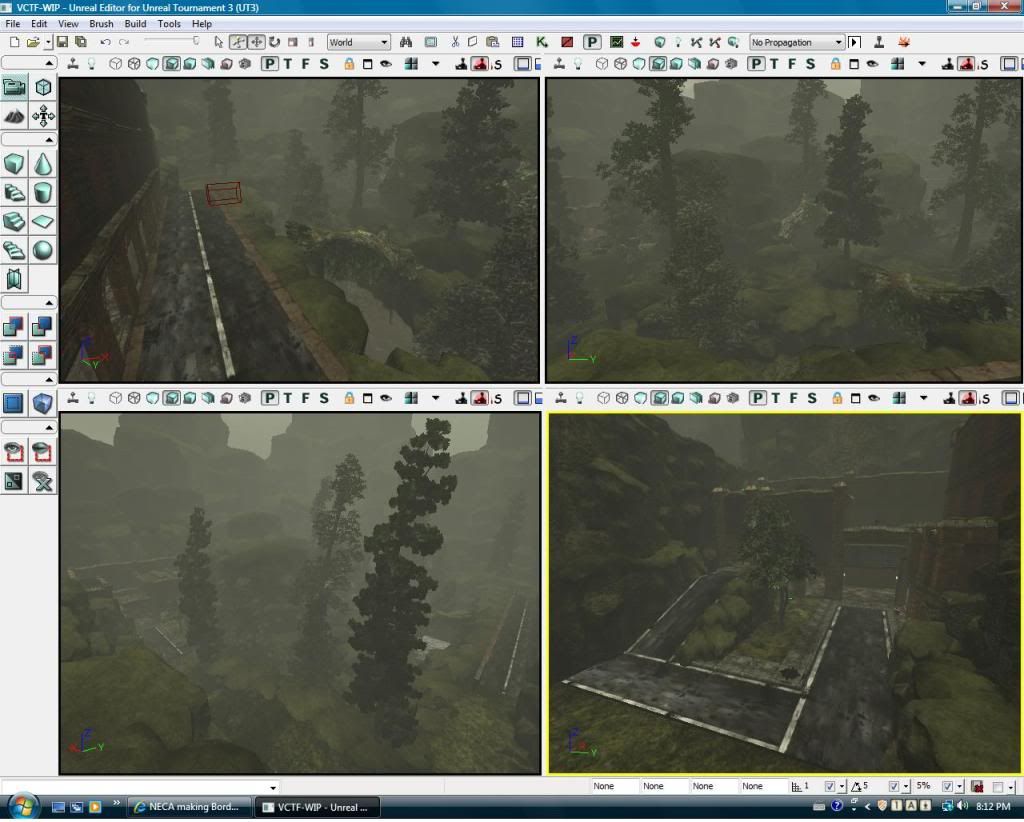Viewport: 1024px width, 822px height.
Task: Open the Tools menu
Action: click(x=169, y=24)
